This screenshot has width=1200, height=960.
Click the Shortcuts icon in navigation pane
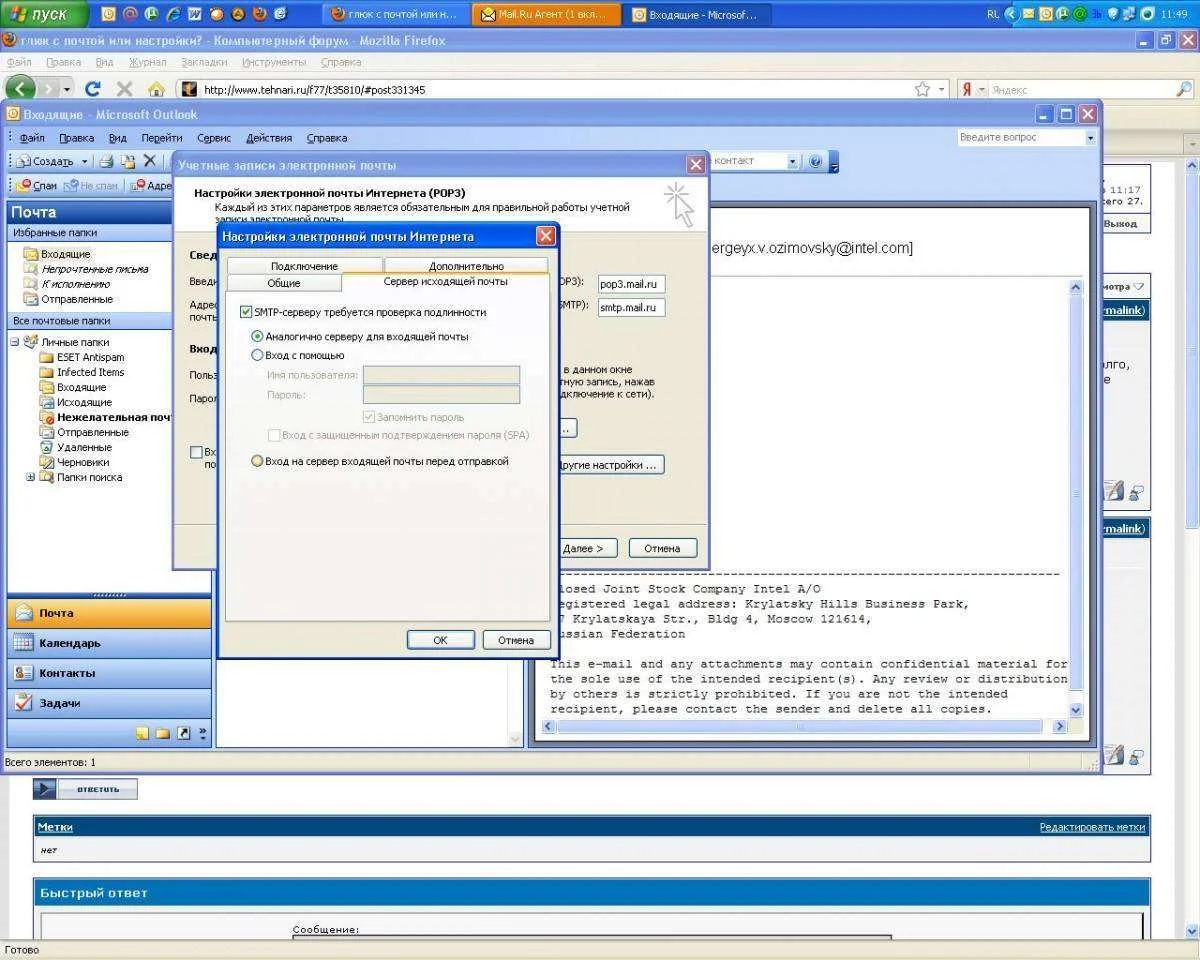[183, 733]
